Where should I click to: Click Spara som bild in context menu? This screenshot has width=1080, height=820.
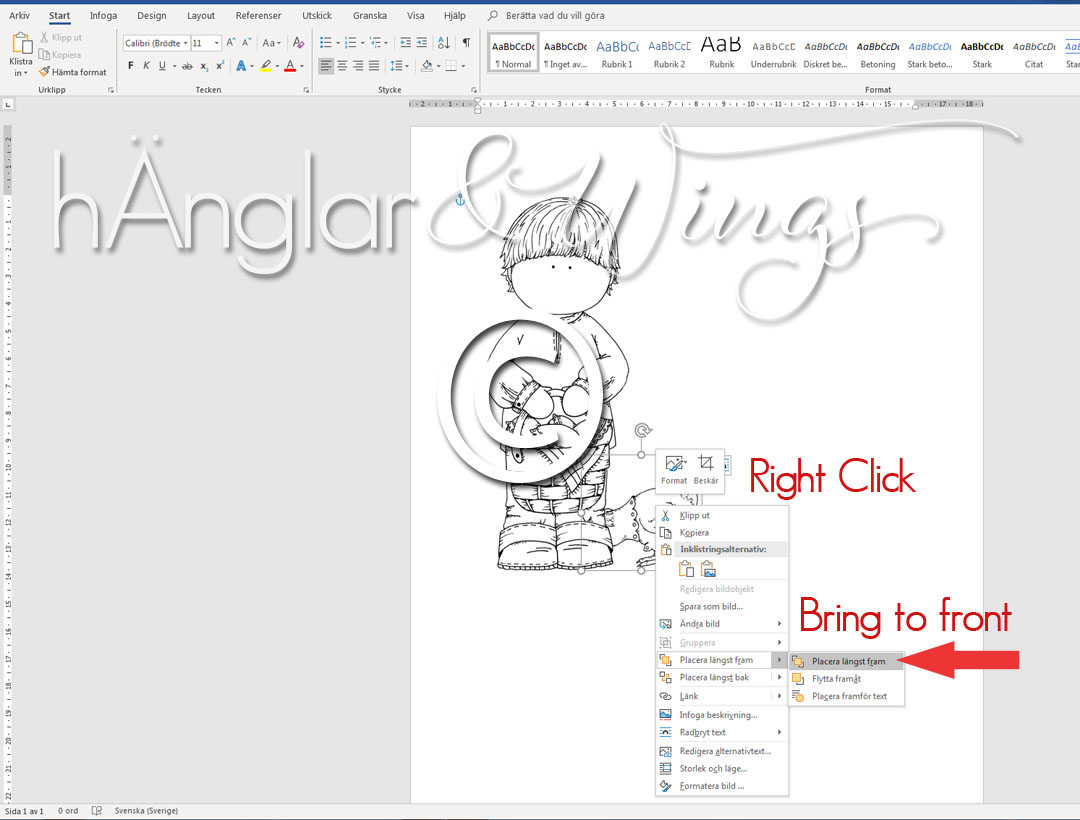[x=712, y=606]
